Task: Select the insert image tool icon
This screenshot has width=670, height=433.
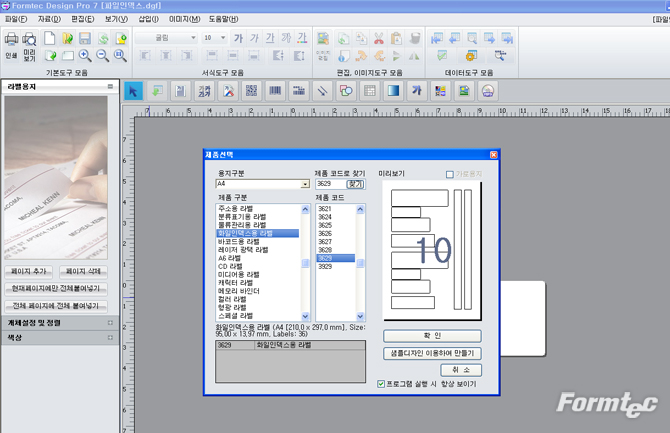Action: click(464, 91)
